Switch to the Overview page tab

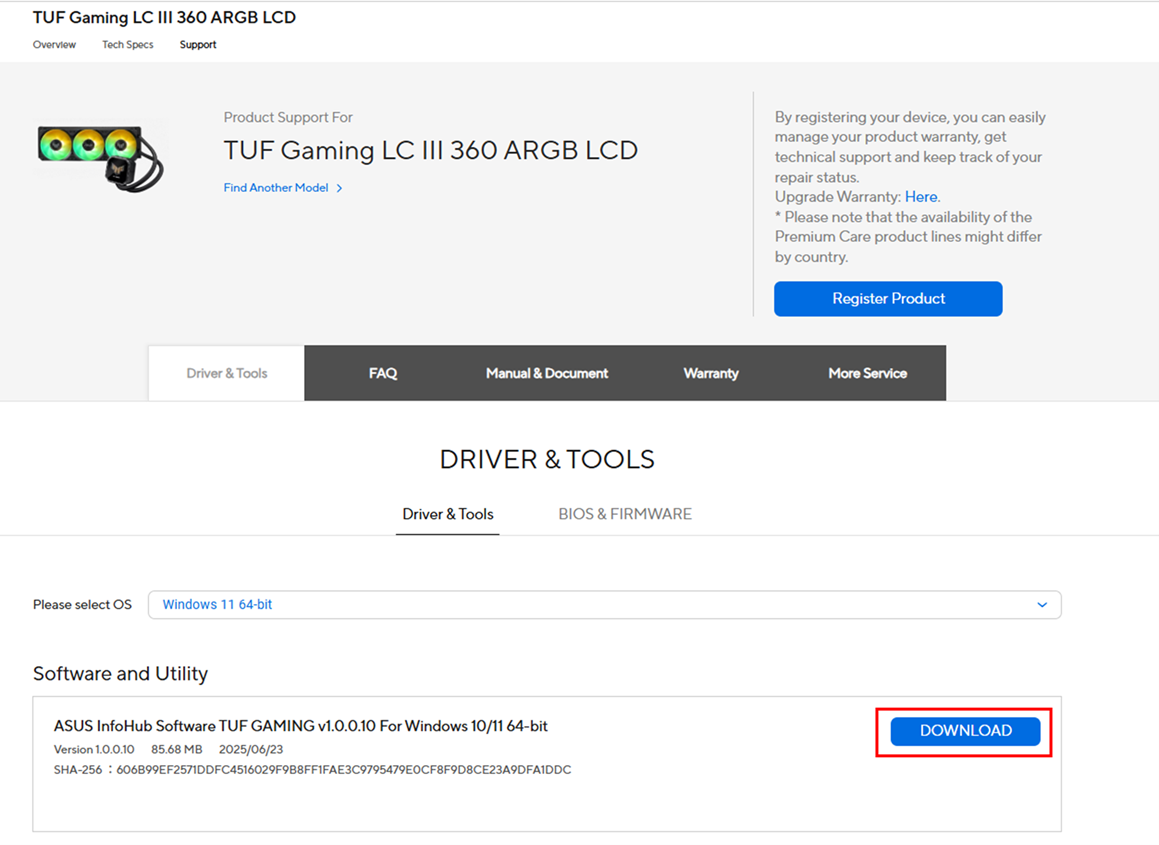(x=54, y=44)
